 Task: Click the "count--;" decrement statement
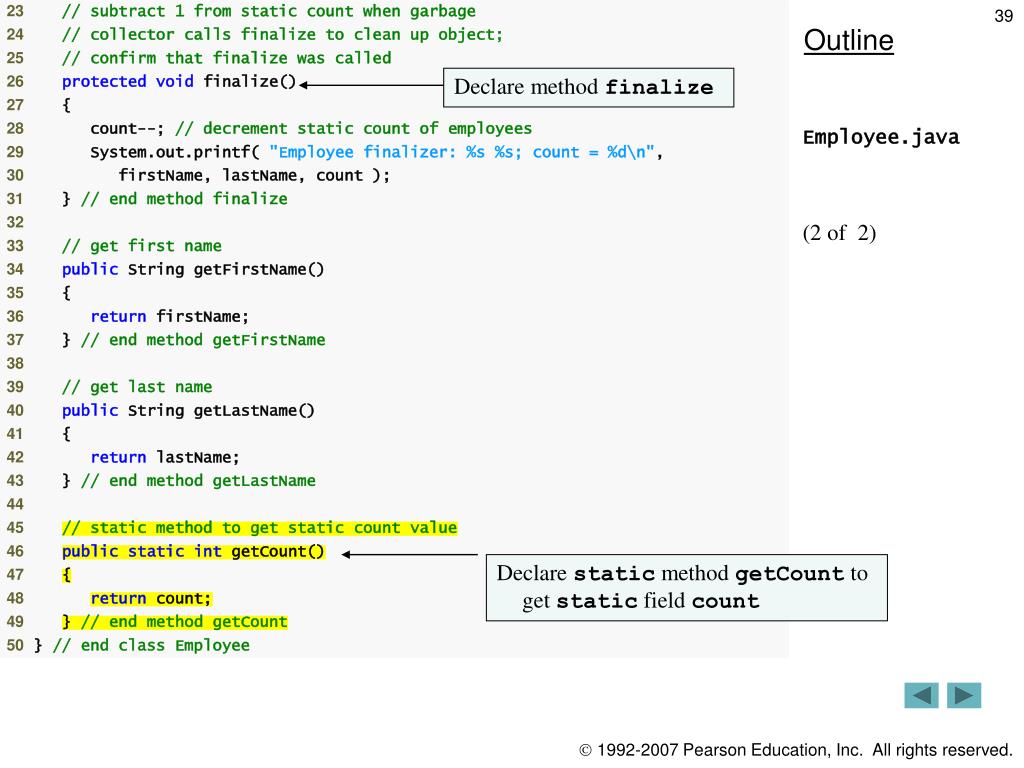point(127,129)
